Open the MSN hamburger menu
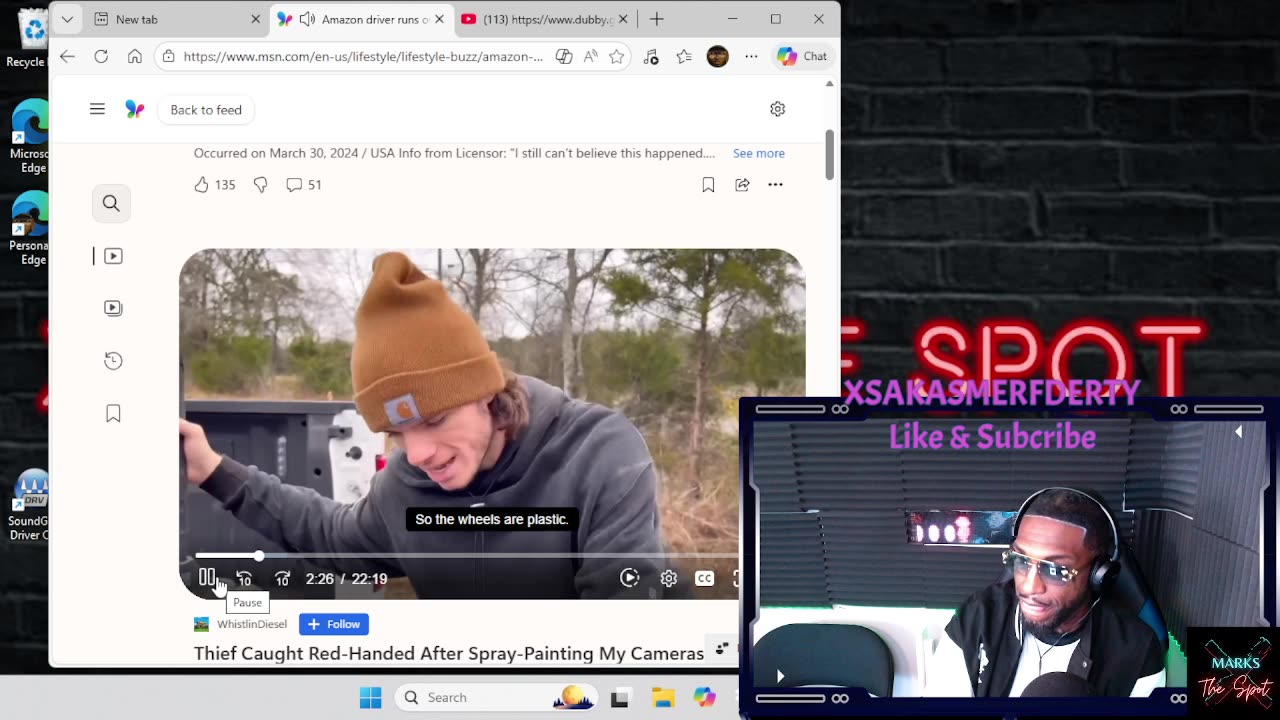The height and width of the screenshot is (720, 1280). point(97,109)
